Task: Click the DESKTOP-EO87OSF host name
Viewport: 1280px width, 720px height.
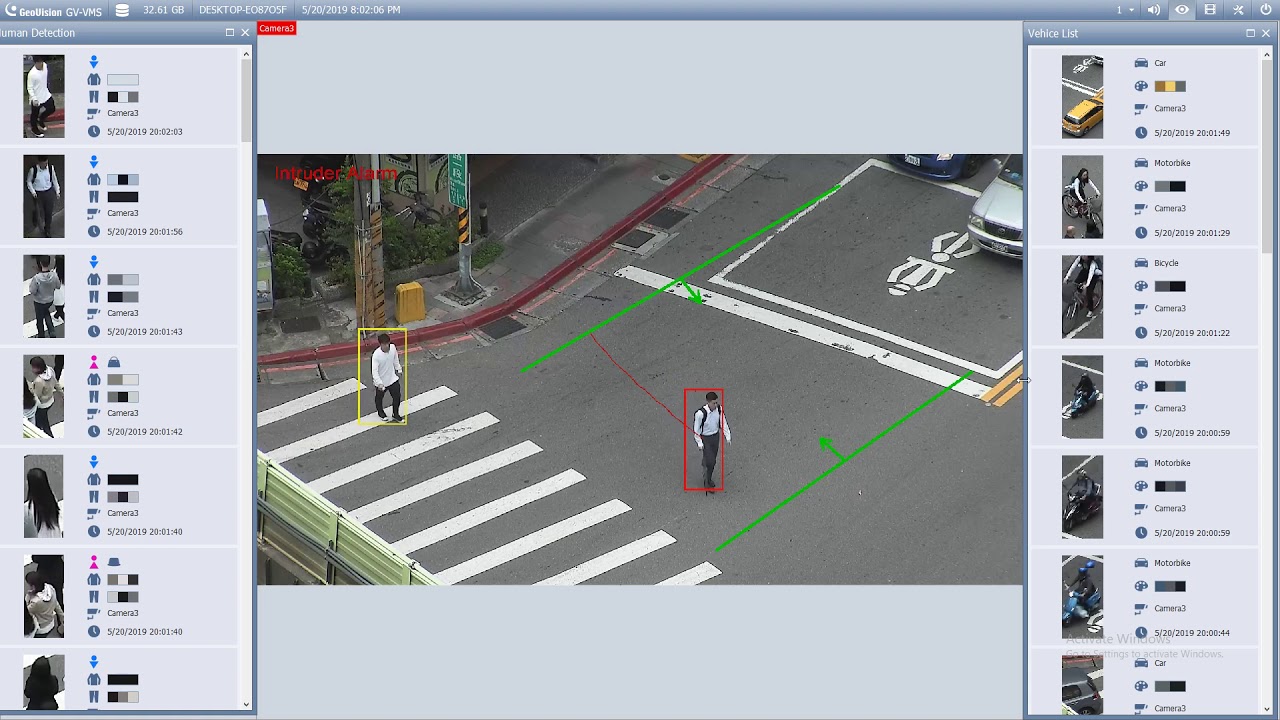Action: [x=242, y=10]
